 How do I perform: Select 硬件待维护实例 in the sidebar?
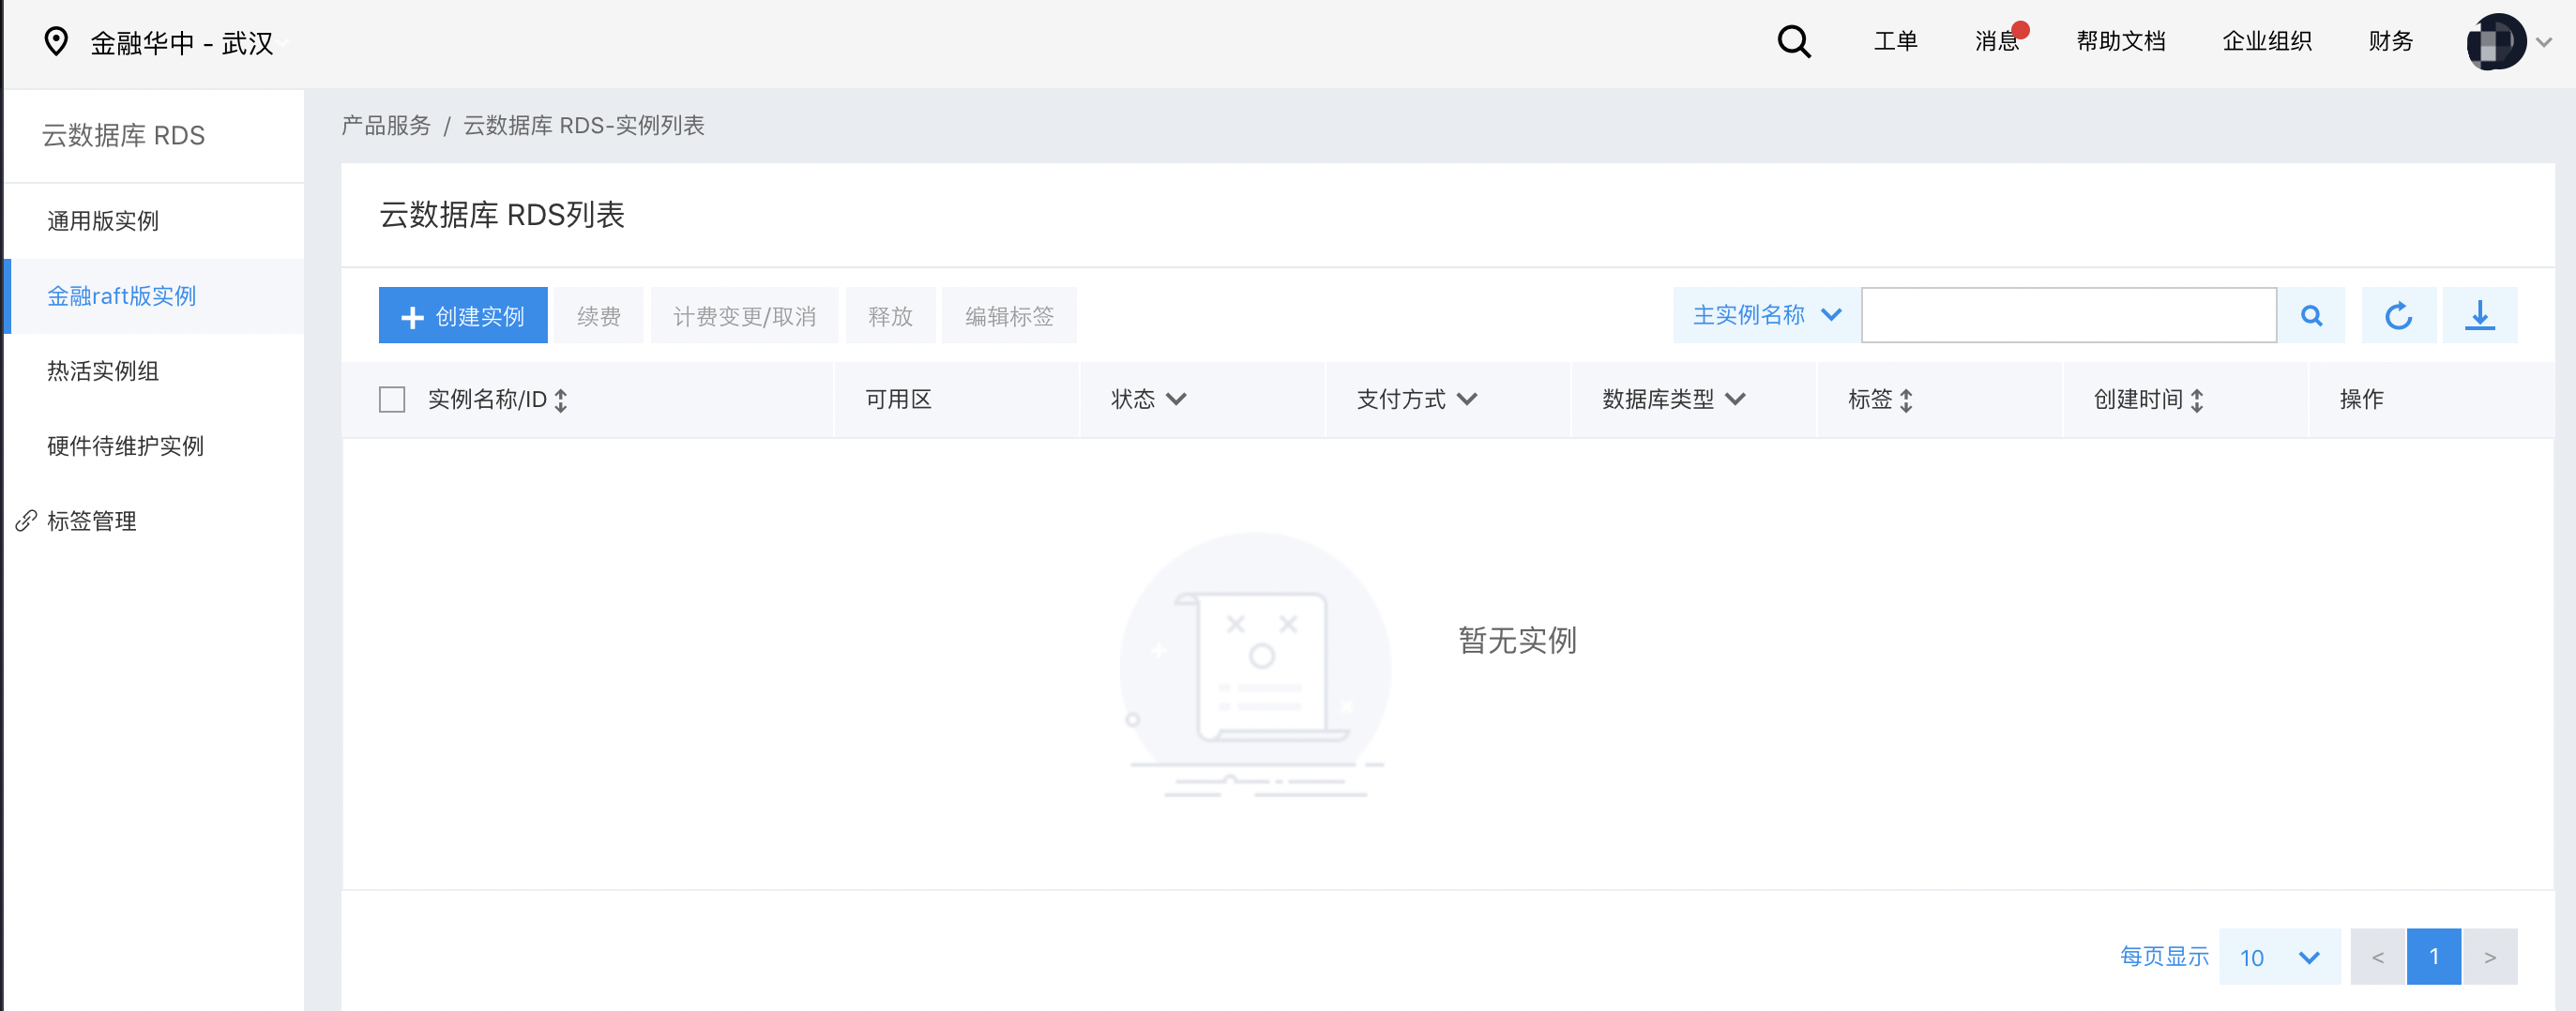(155, 446)
